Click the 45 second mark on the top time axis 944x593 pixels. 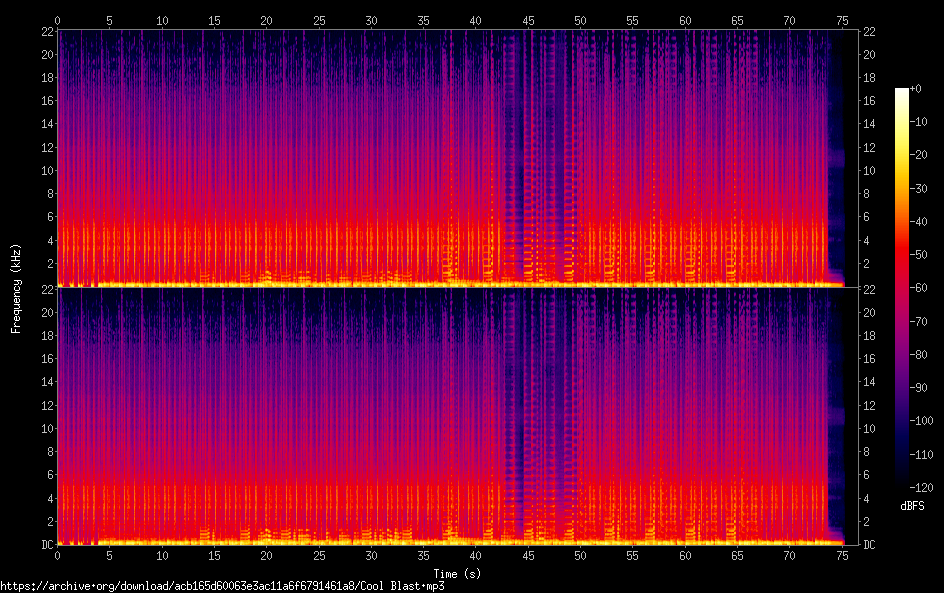point(528,21)
